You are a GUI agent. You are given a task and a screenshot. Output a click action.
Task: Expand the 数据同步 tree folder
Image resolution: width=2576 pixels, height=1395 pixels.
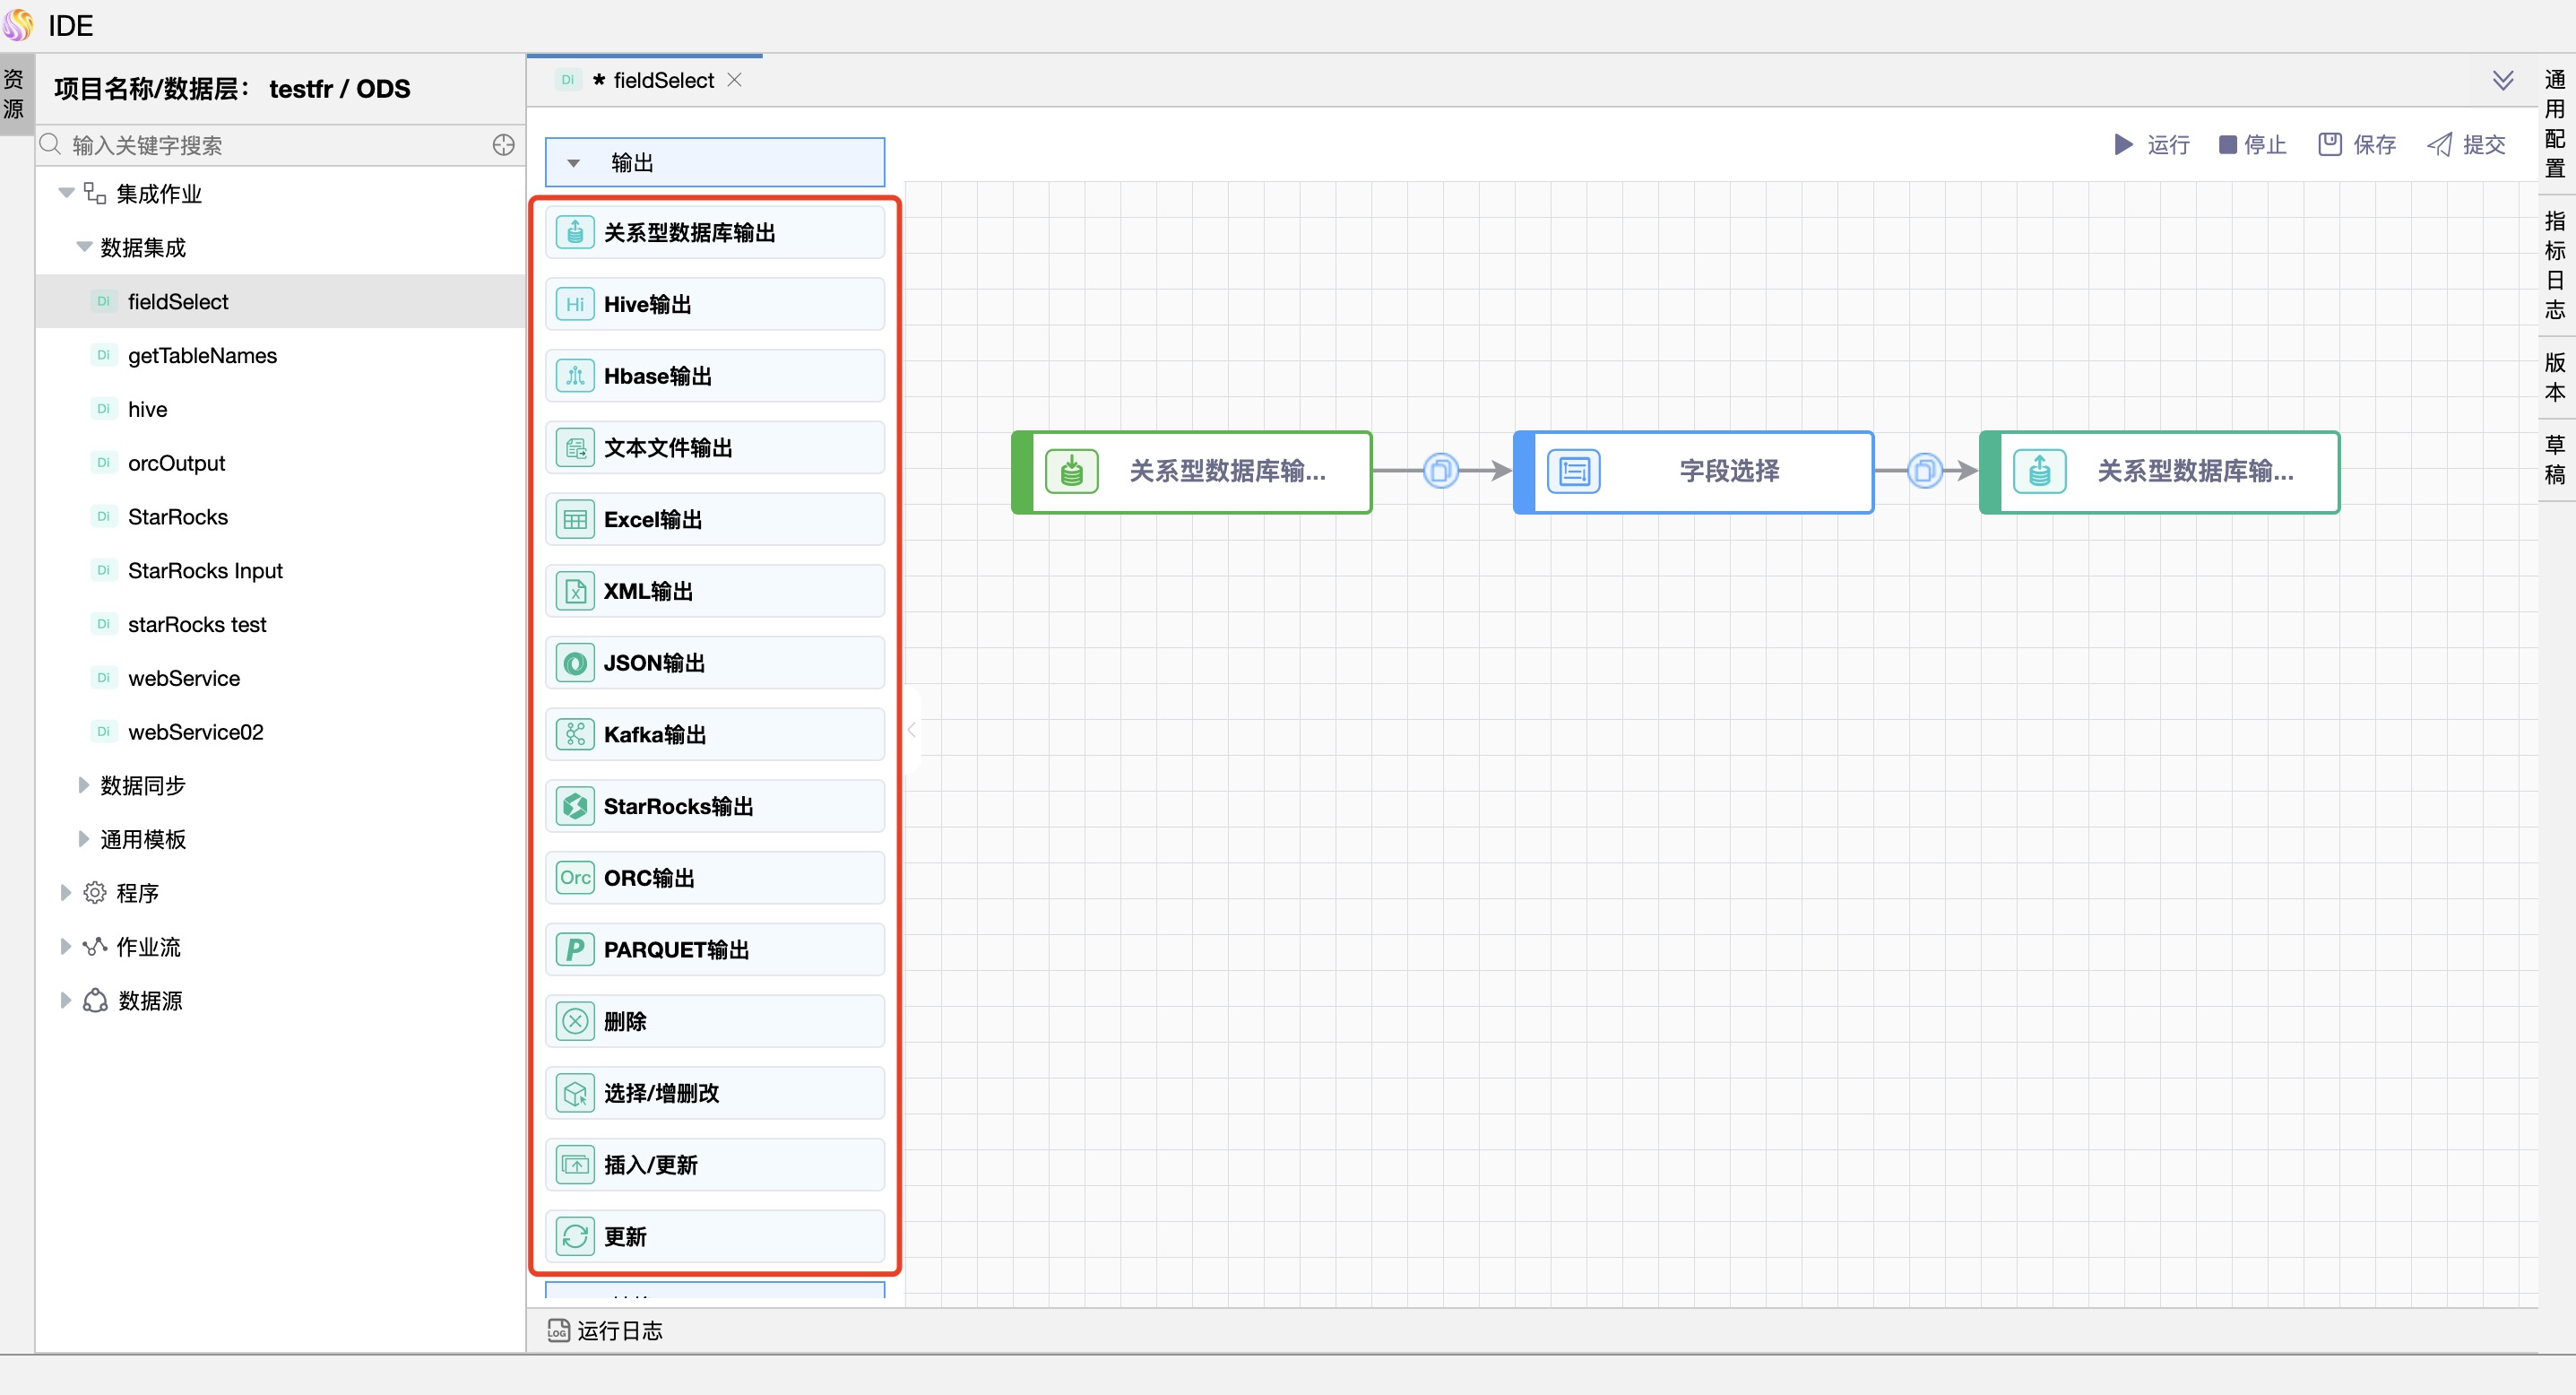84,786
